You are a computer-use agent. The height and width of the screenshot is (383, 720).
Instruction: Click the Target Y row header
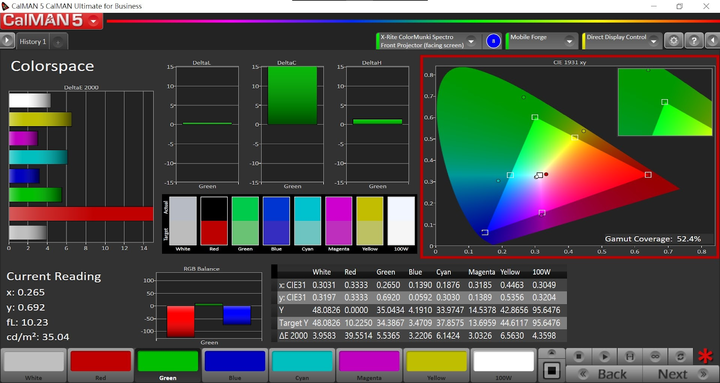[x=294, y=323]
